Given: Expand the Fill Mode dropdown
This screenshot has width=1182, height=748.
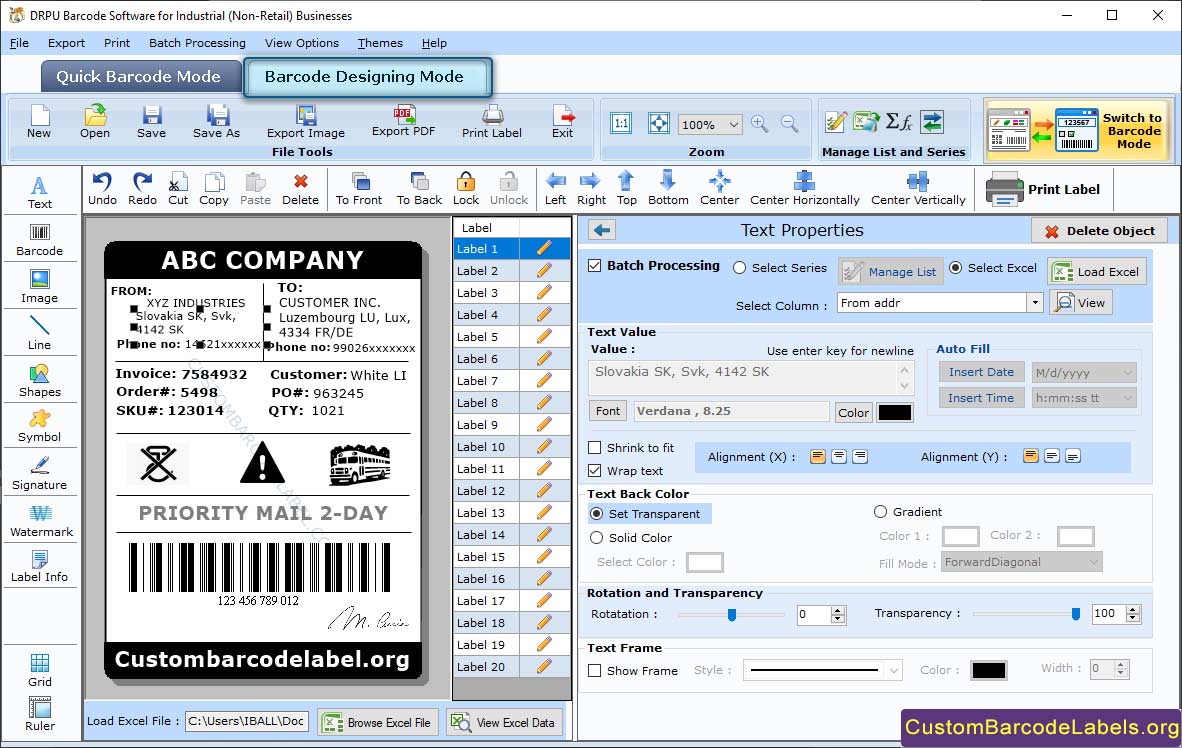Looking at the screenshot, I should click(1094, 563).
